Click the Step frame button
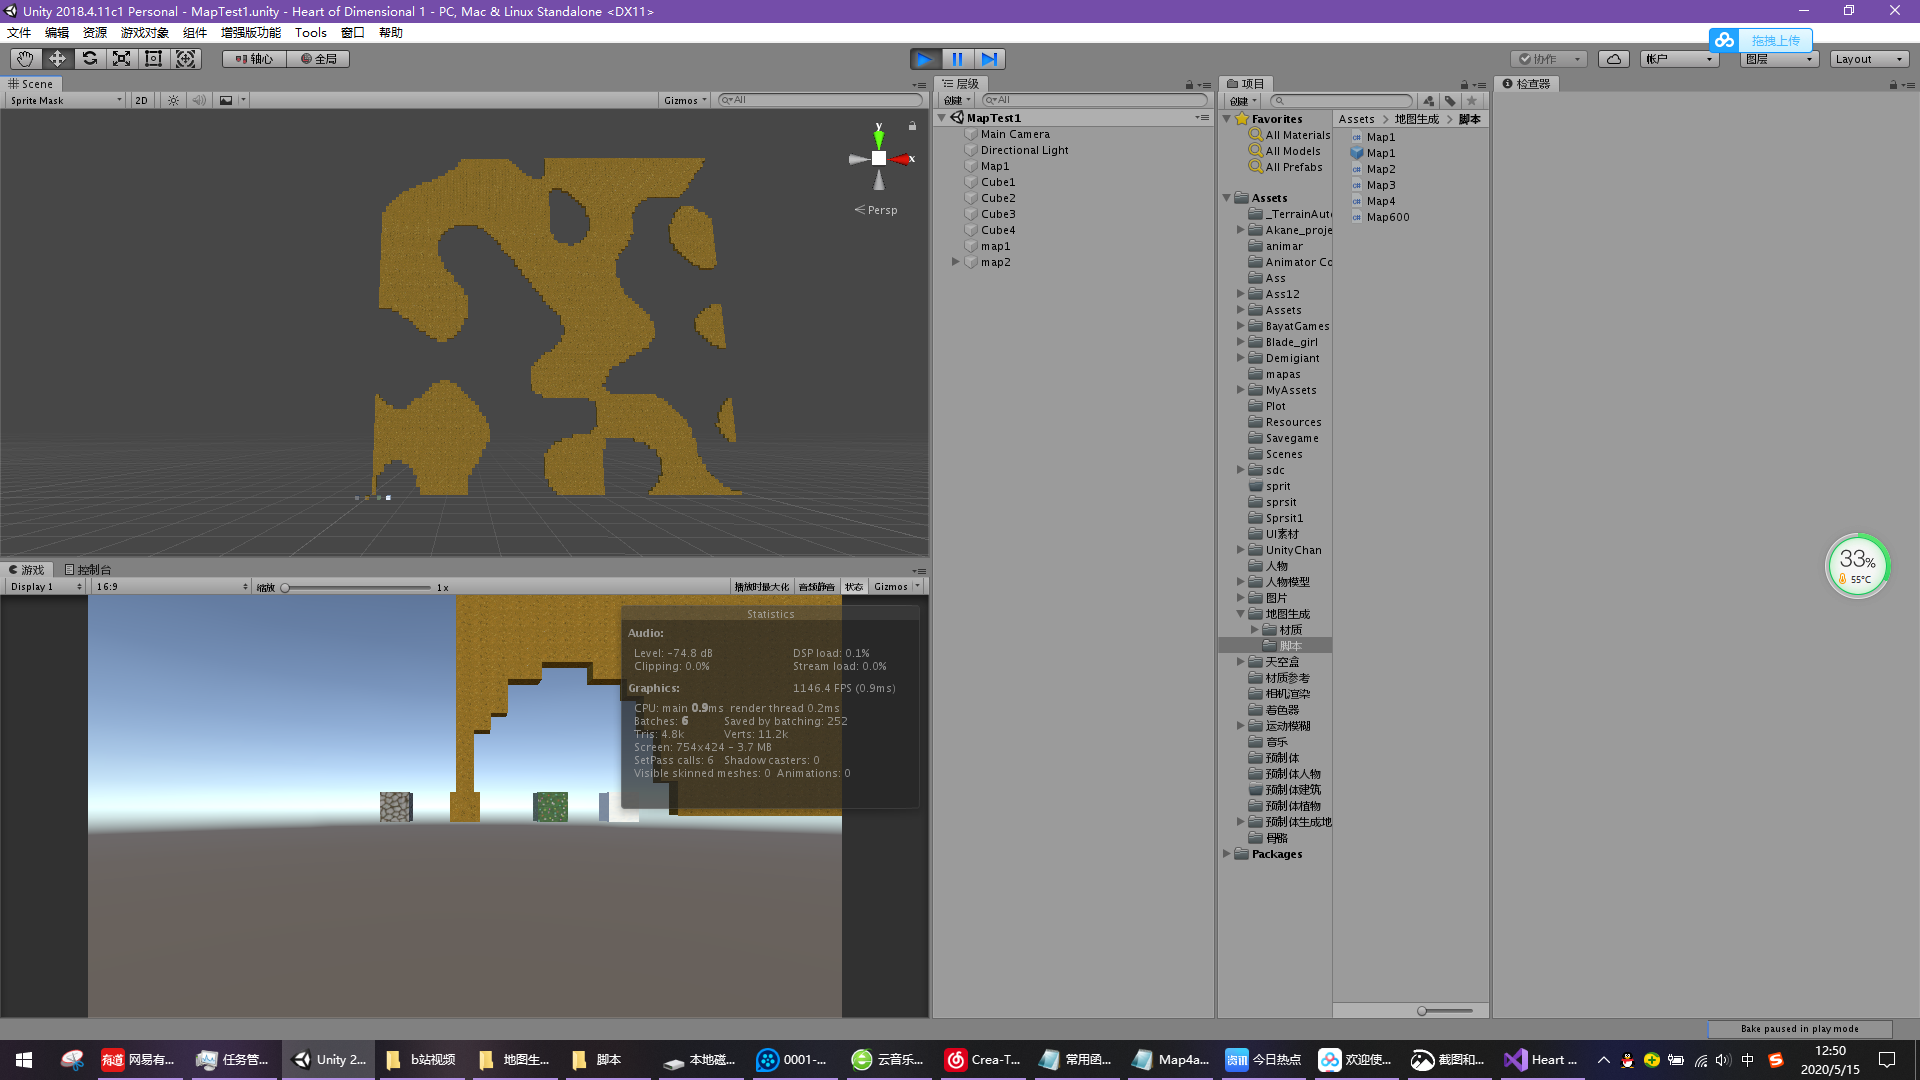Viewport: 1920px width, 1080px height. coord(989,59)
